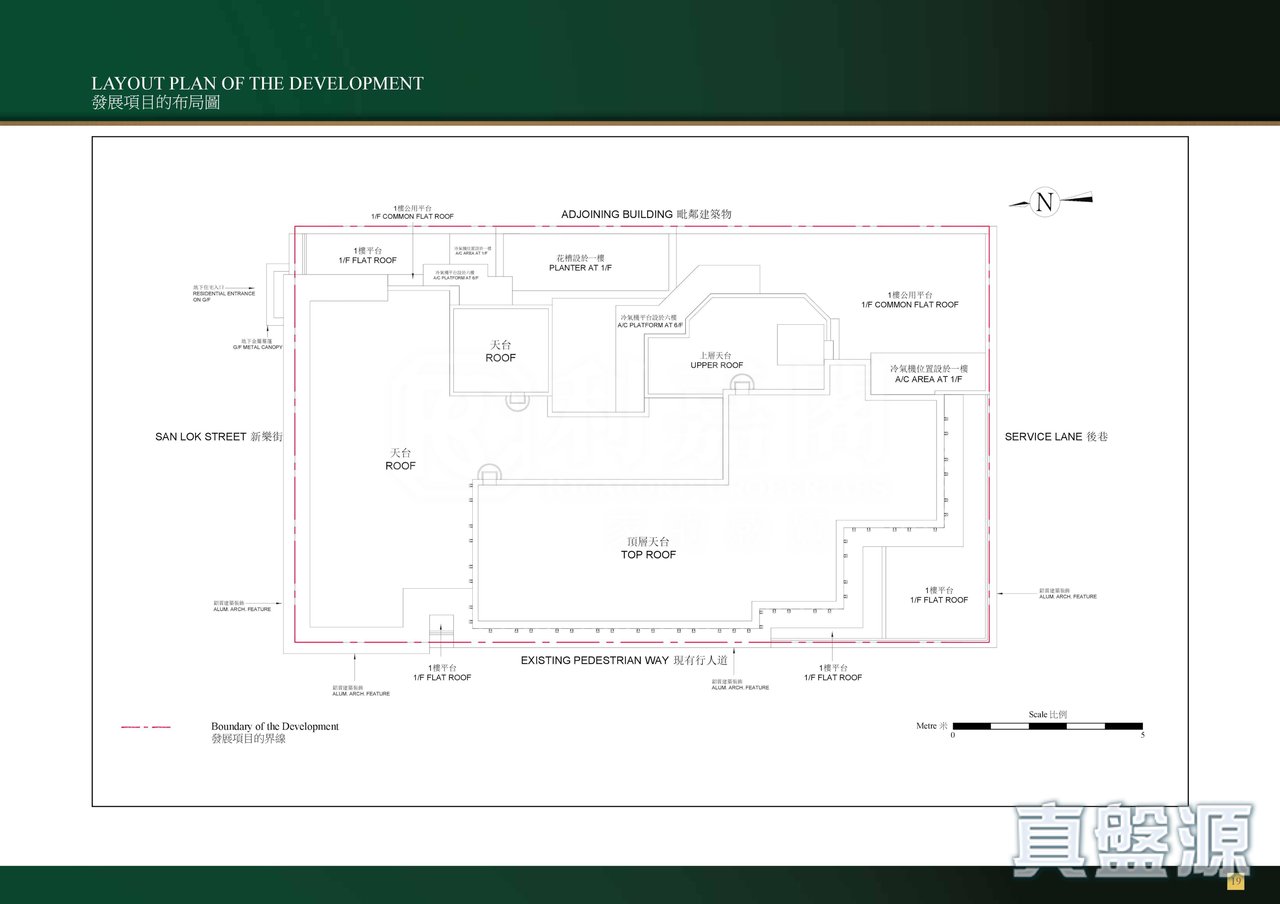This screenshot has width=1280, height=904.
Task: Click "1/F COMMON FLAT ROOF" callout above Adjoining Building line
Action: click(412, 216)
